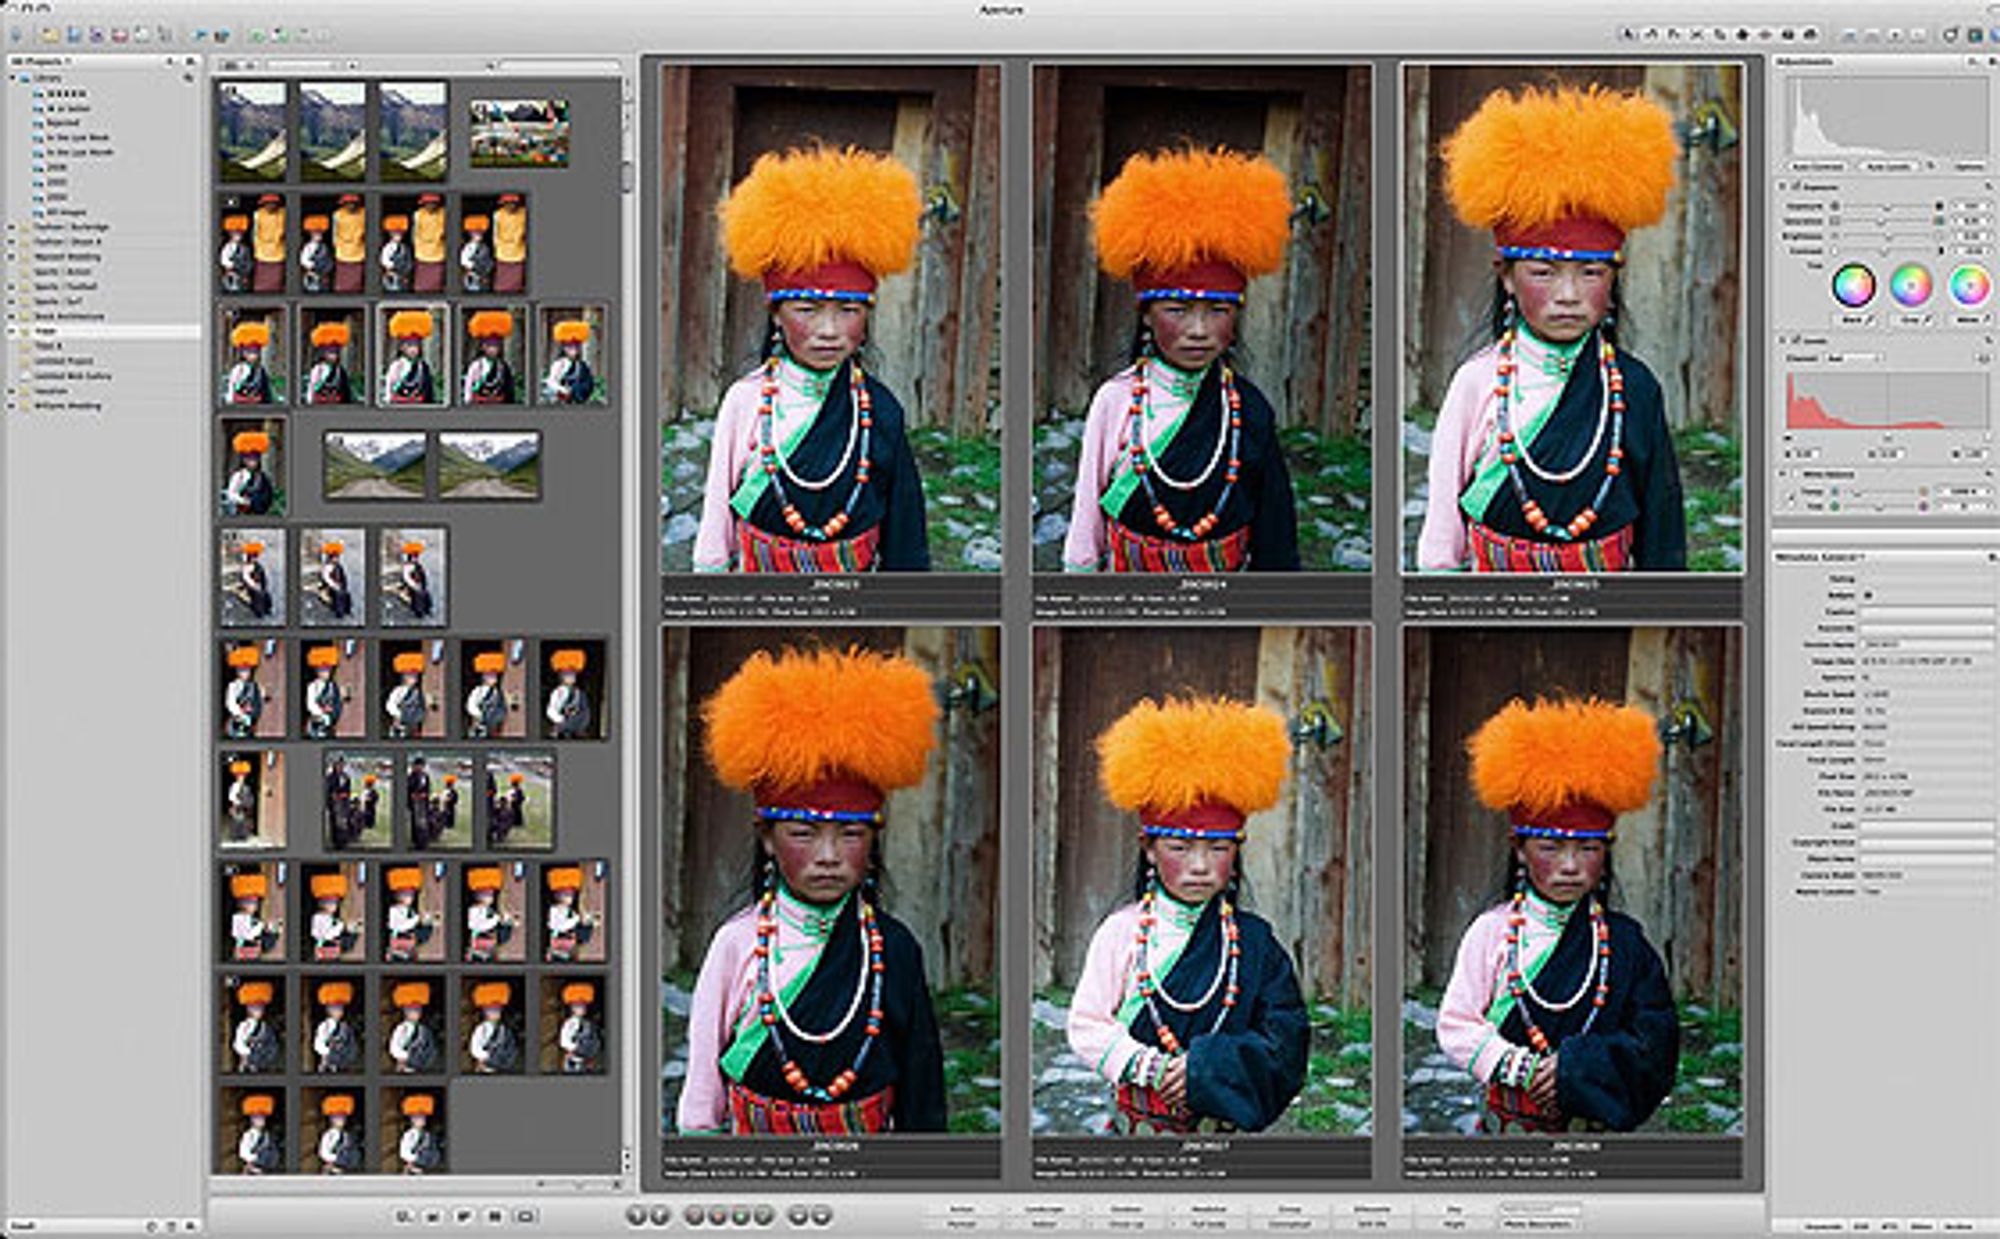
Task: Click the Caption field in Metadata panel
Action: pyautogui.click(x=1927, y=612)
